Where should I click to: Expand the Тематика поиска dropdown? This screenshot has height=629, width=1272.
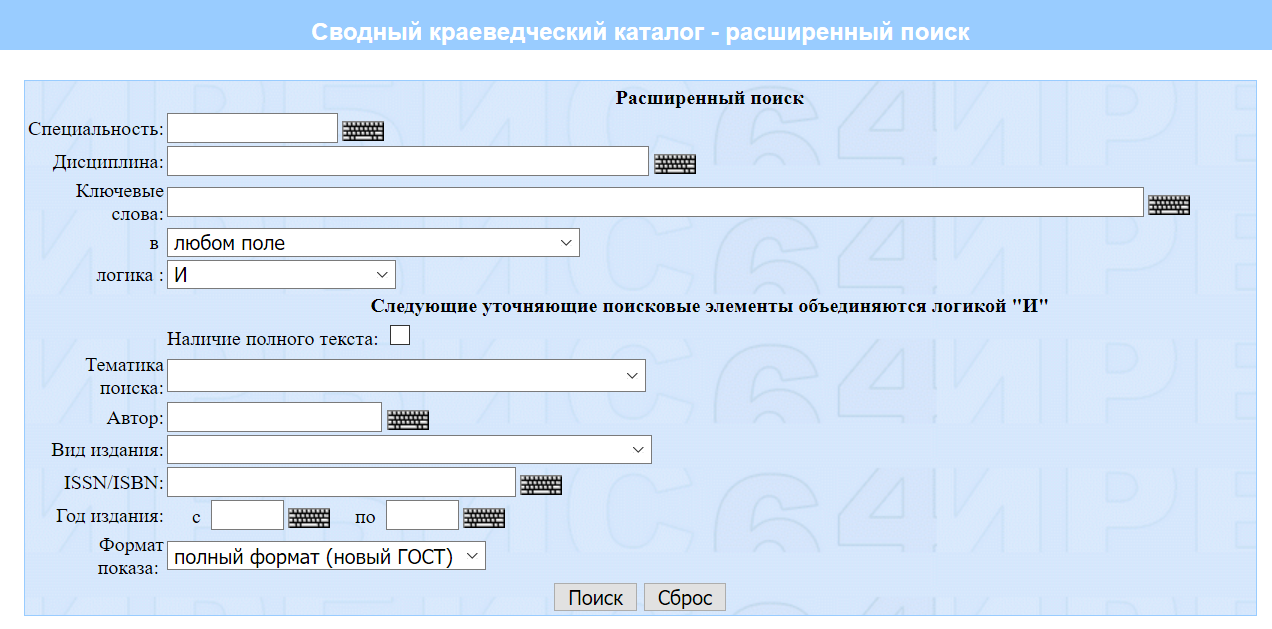coord(406,376)
